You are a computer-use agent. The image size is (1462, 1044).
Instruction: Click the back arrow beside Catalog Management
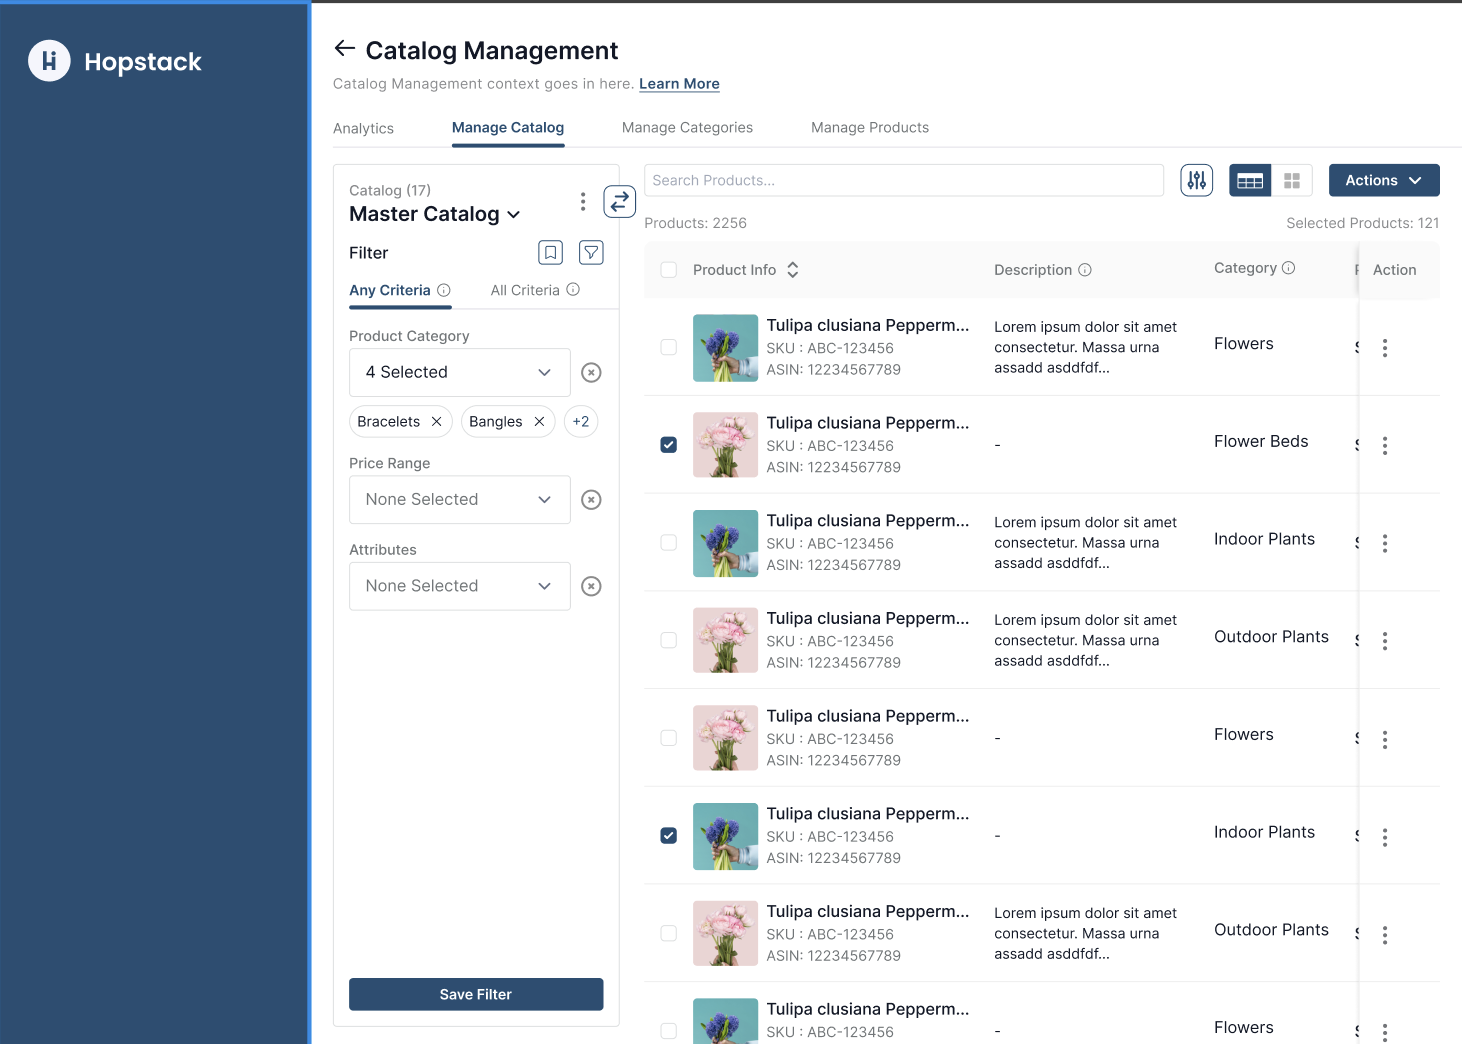[344, 49]
